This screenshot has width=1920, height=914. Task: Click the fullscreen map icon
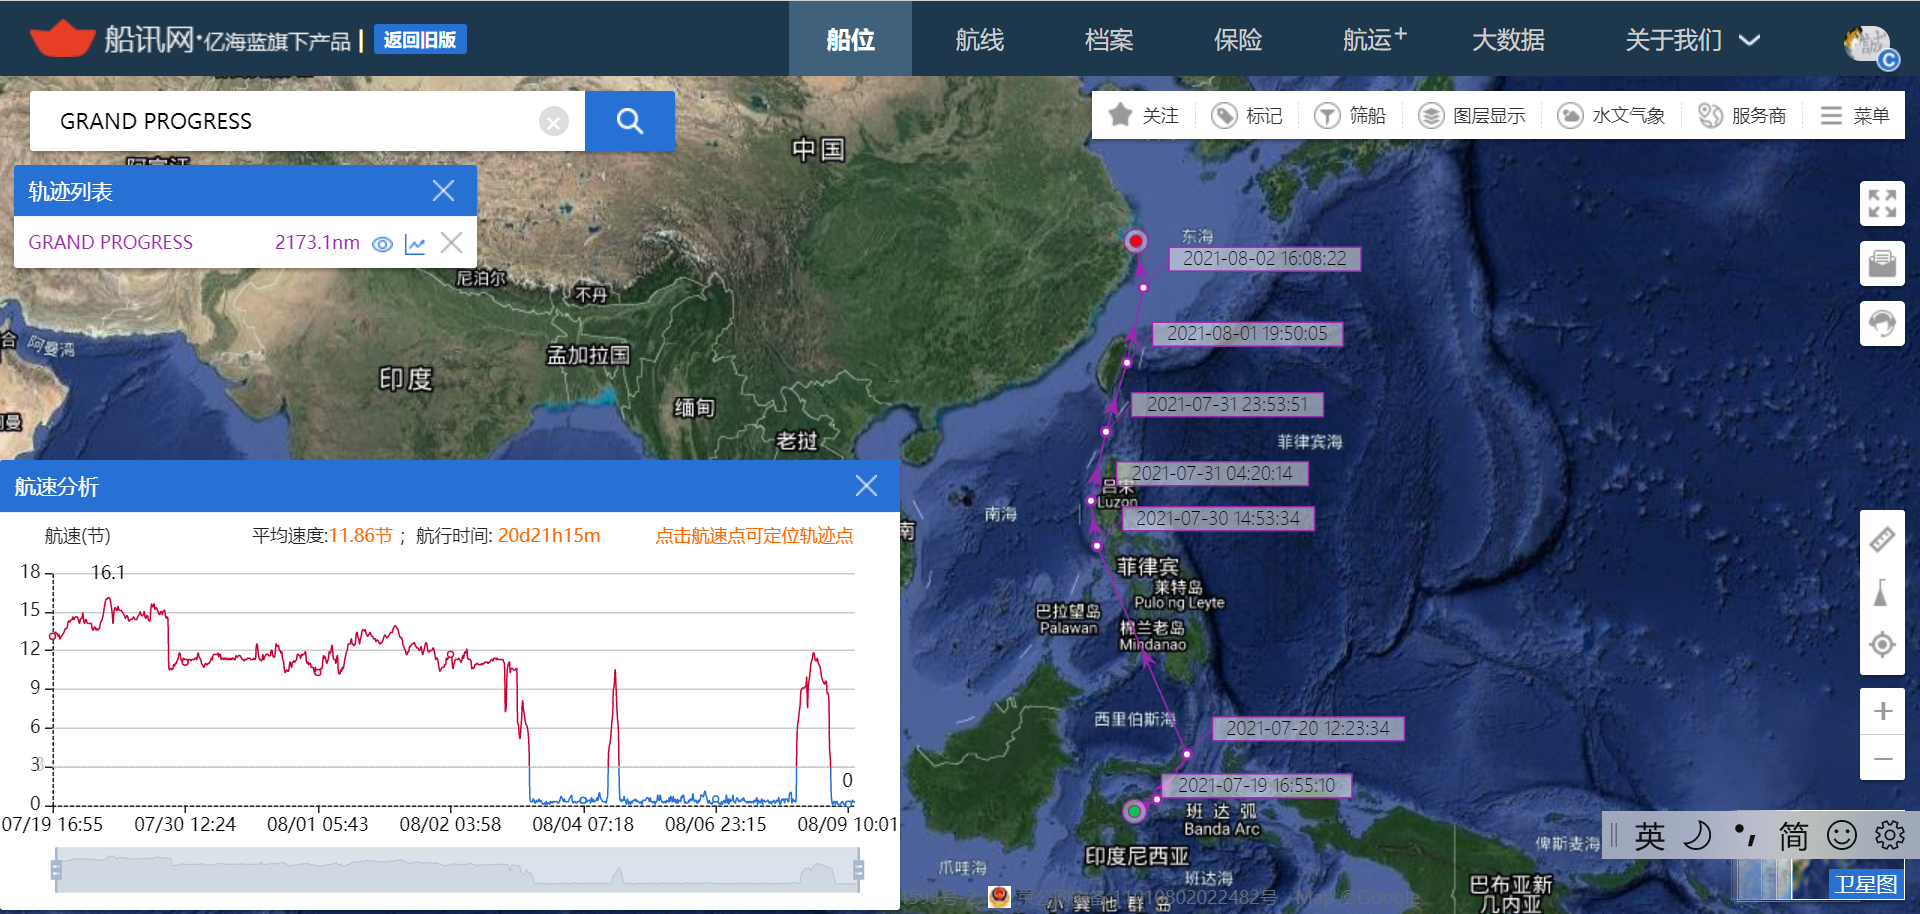click(1881, 203)
